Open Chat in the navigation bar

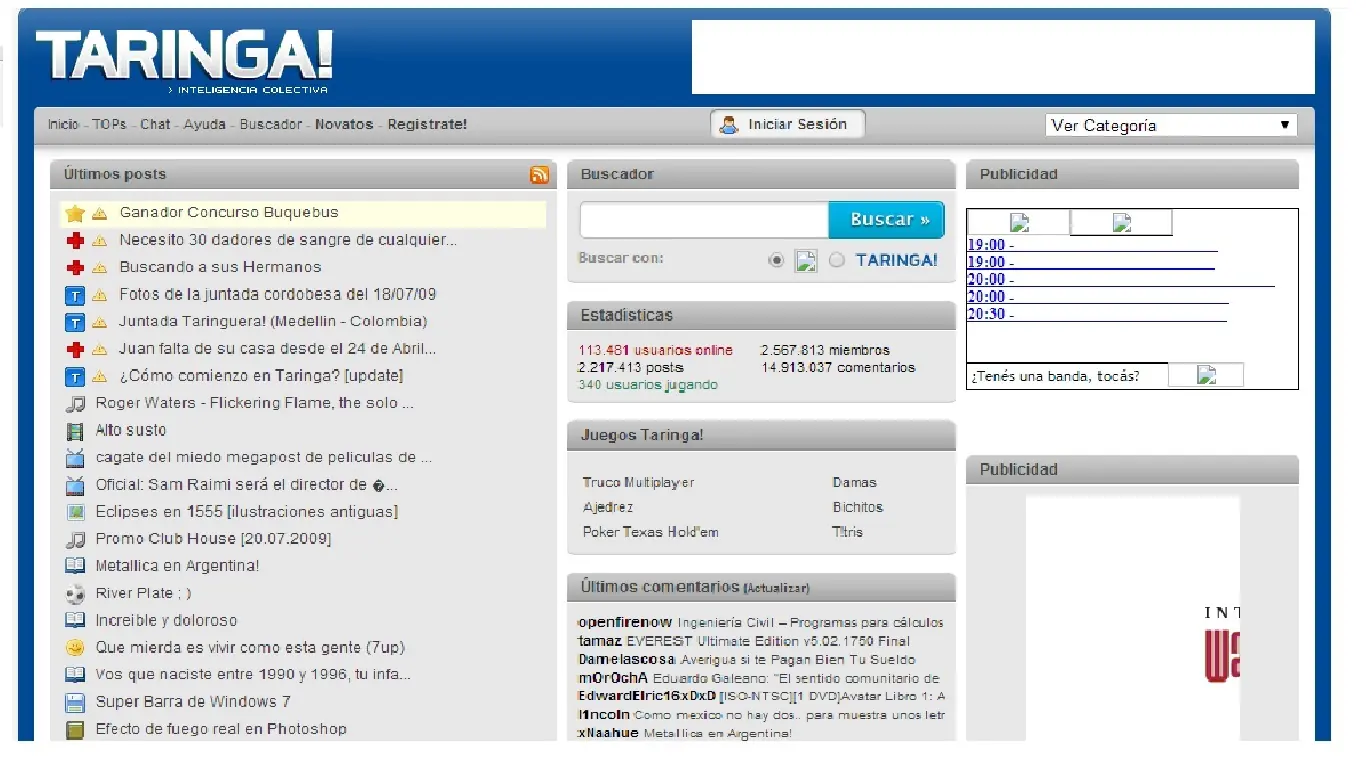tap(155, 125)
